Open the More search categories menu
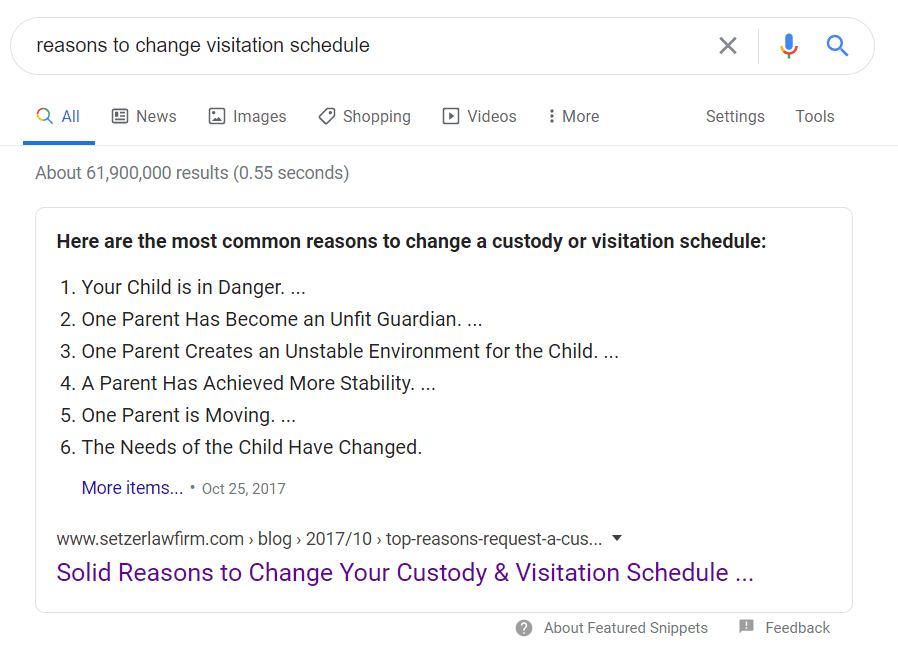 (574, 116)
